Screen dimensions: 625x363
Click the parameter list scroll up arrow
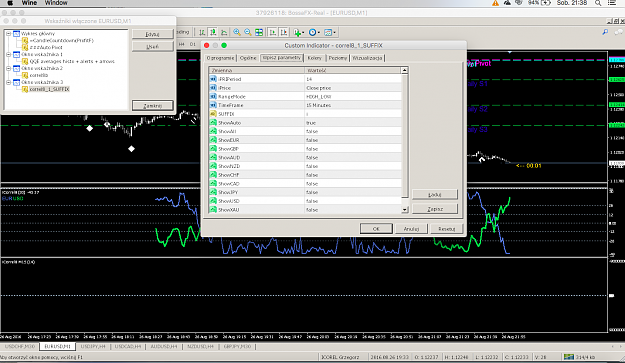click(405, 71)
